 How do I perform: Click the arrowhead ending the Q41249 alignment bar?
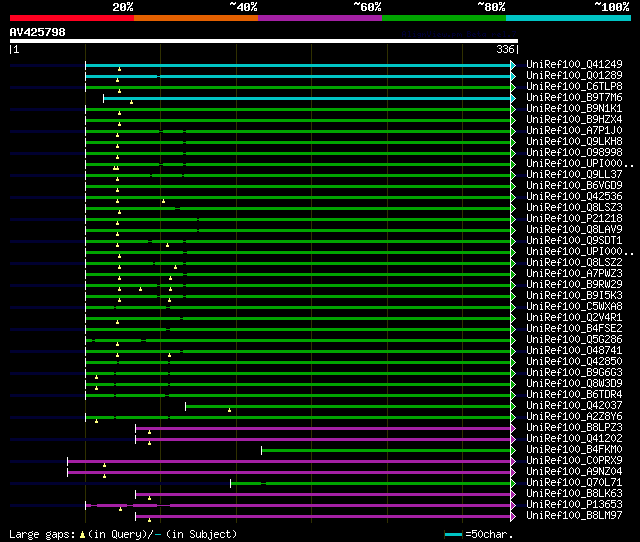click(x=514, y=65)
